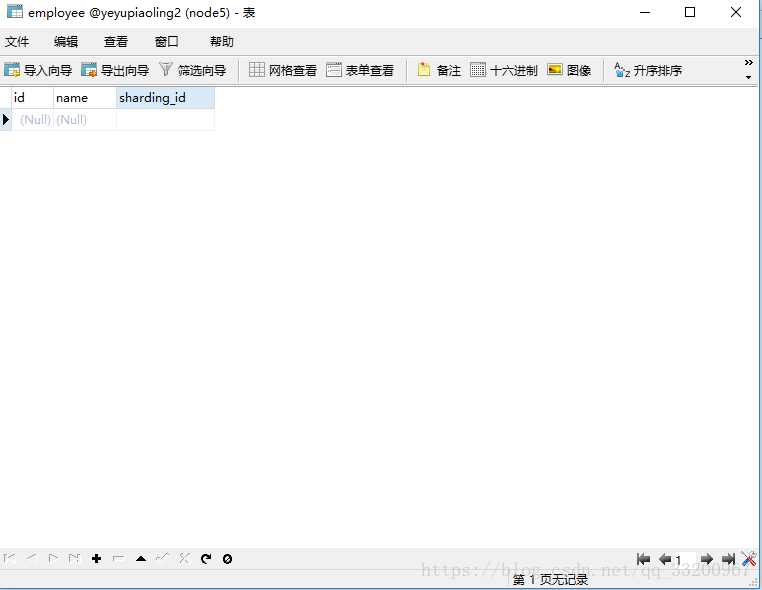Open the 查看 menu
Viewport: 762px width, 590px height.
[116, 42]
